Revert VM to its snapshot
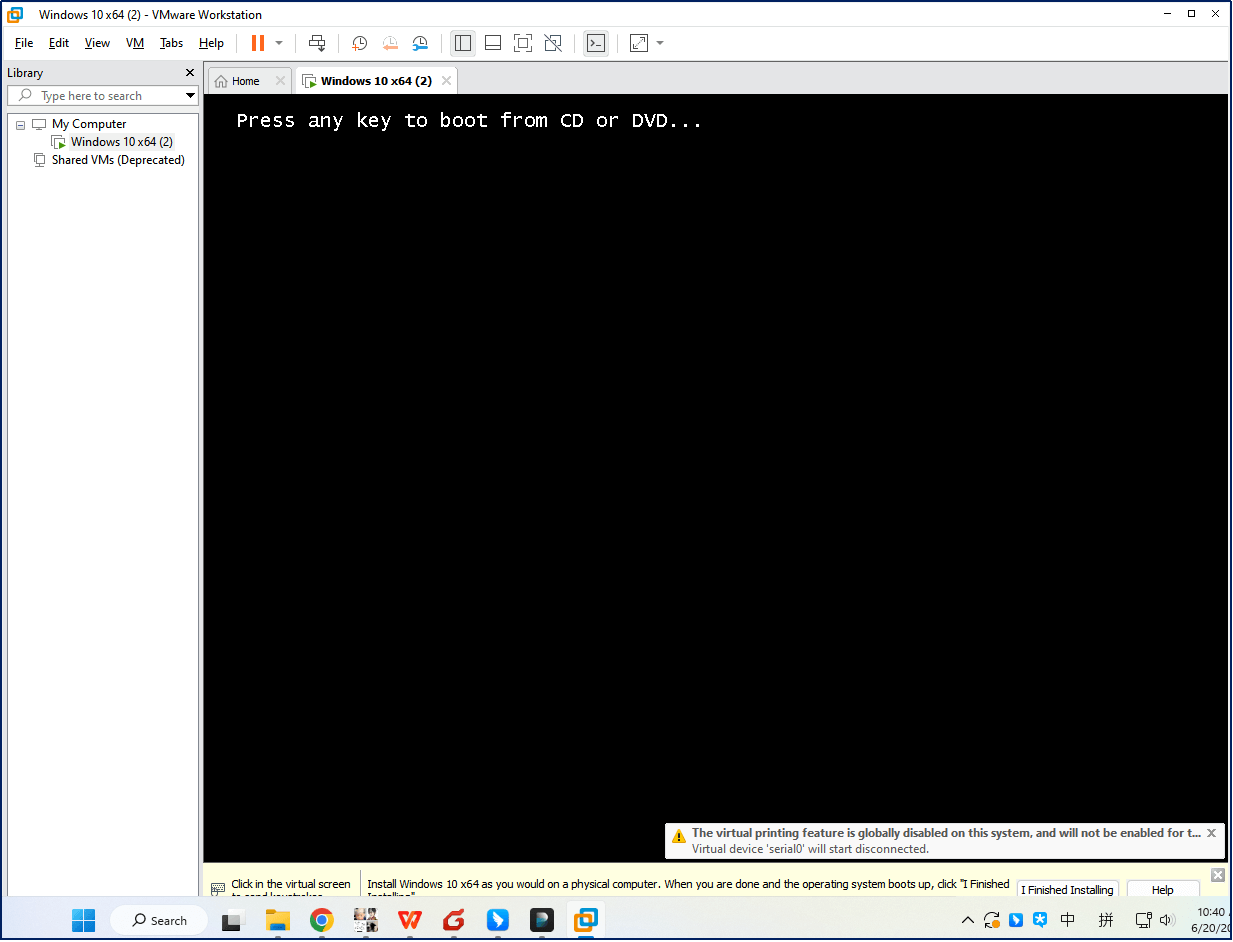This screenshot has width=1233, height=942. pos(389,43)
